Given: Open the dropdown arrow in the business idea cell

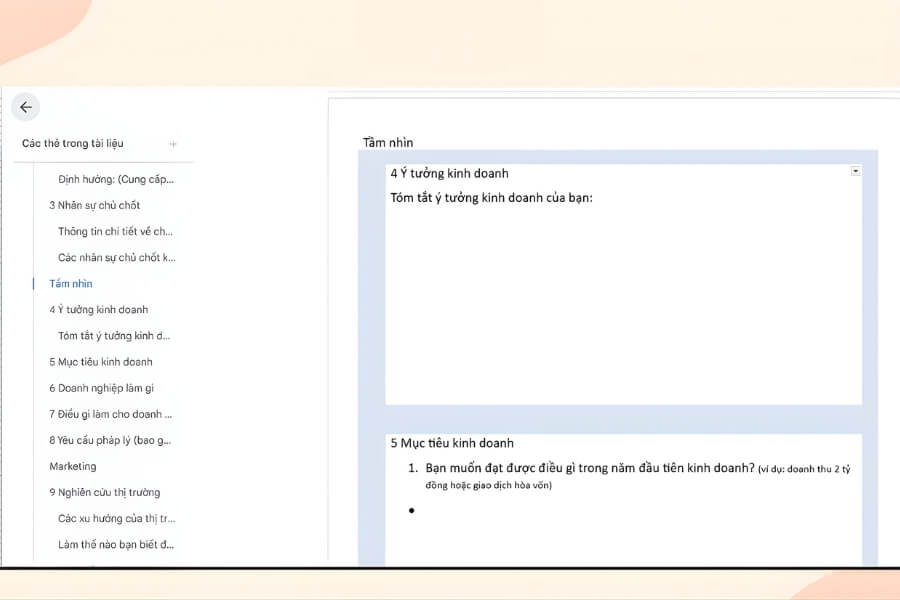Looking at the screenshot, I should [855, 171].
